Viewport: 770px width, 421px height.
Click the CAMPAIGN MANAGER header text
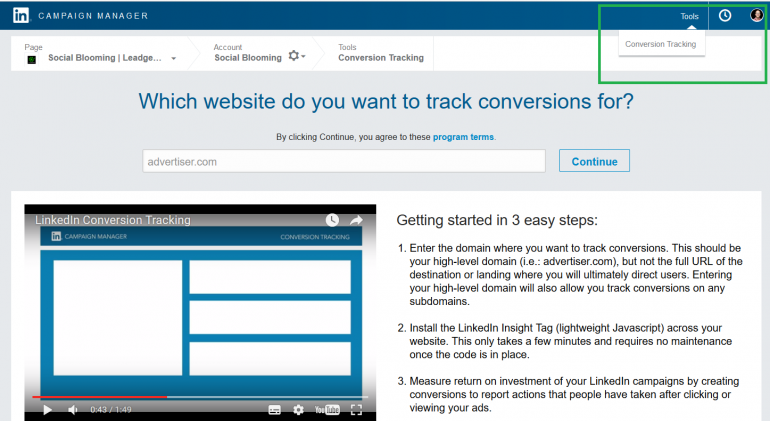coord(93,16)
